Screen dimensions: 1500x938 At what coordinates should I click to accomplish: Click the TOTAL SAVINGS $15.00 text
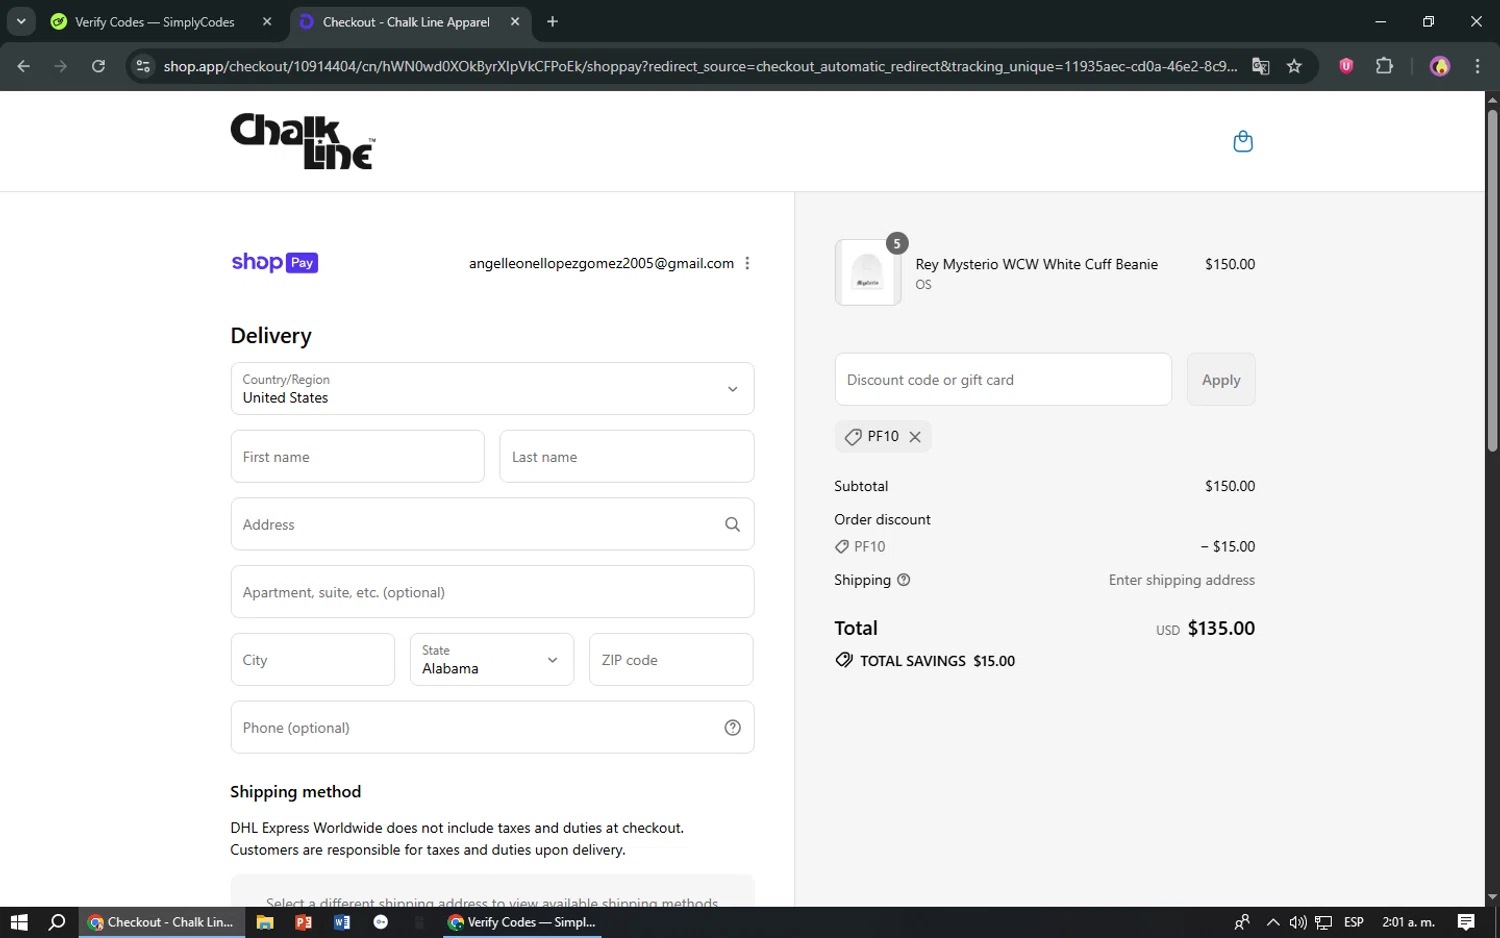937,661
